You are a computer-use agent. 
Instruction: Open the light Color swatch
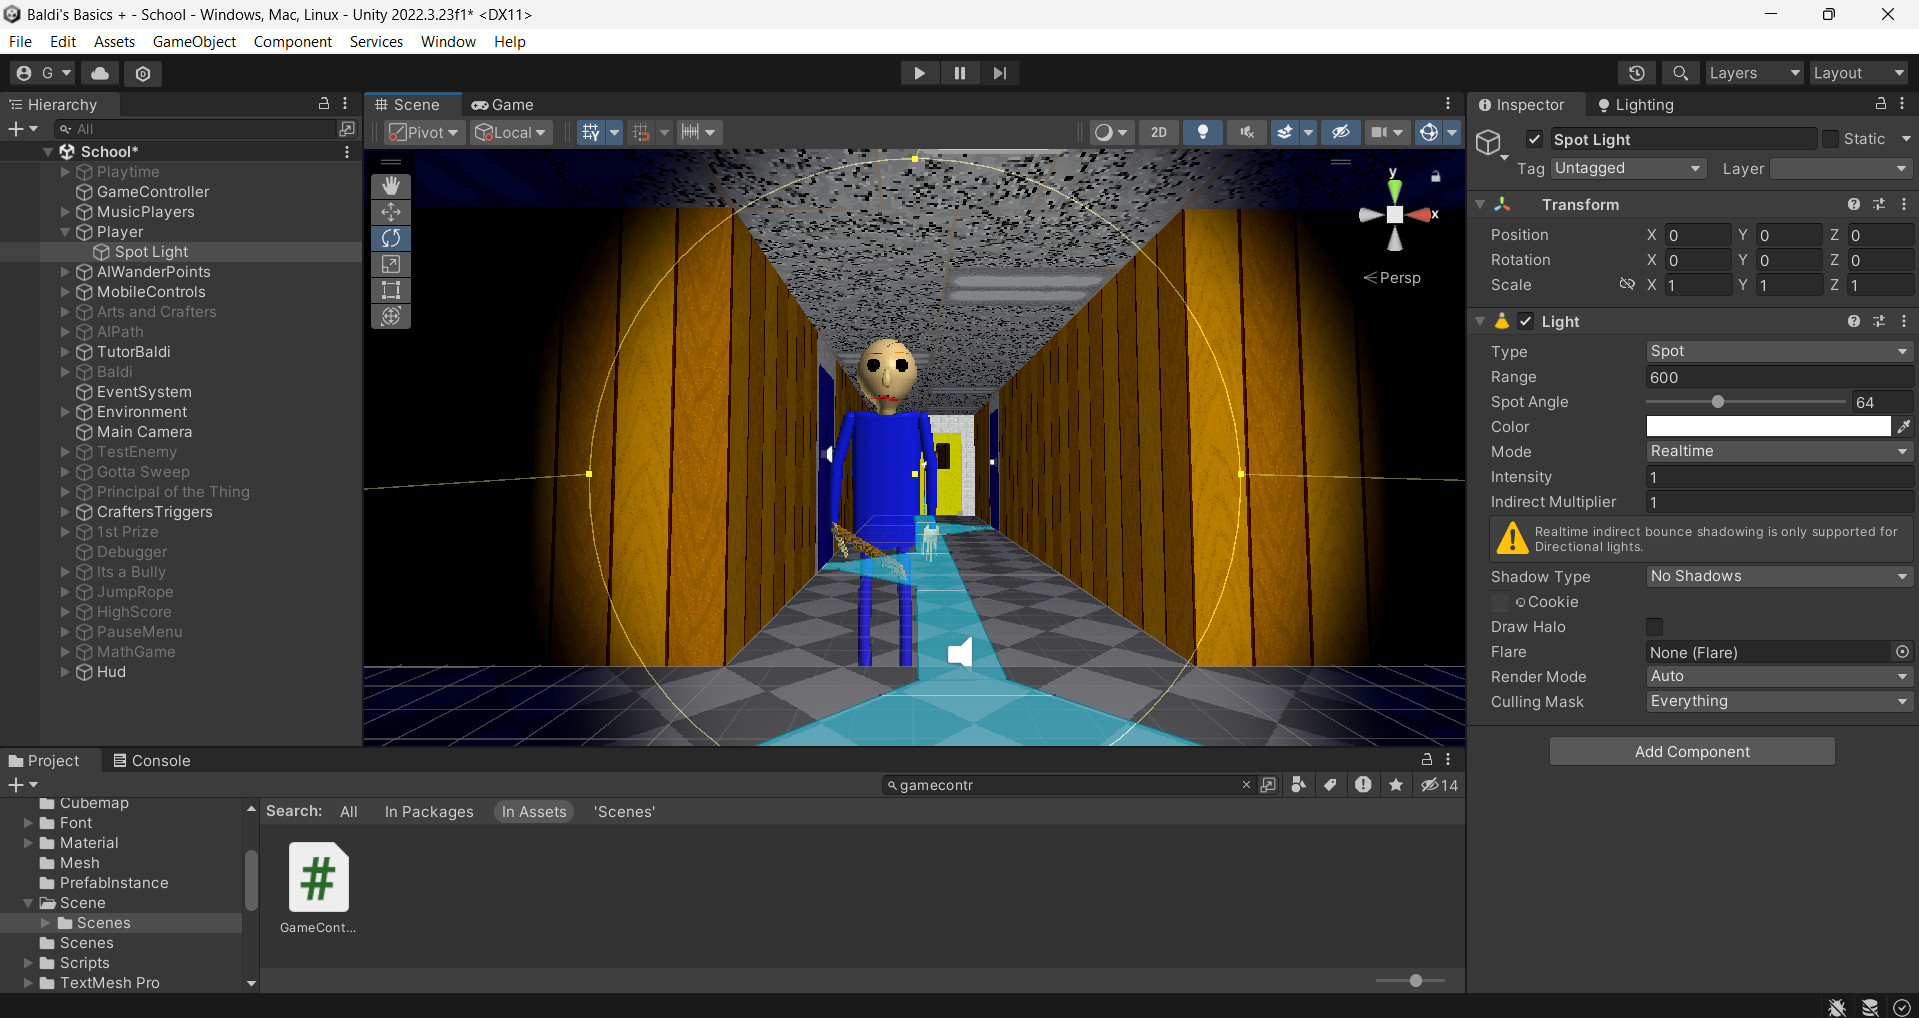[x=1768, y=427]
